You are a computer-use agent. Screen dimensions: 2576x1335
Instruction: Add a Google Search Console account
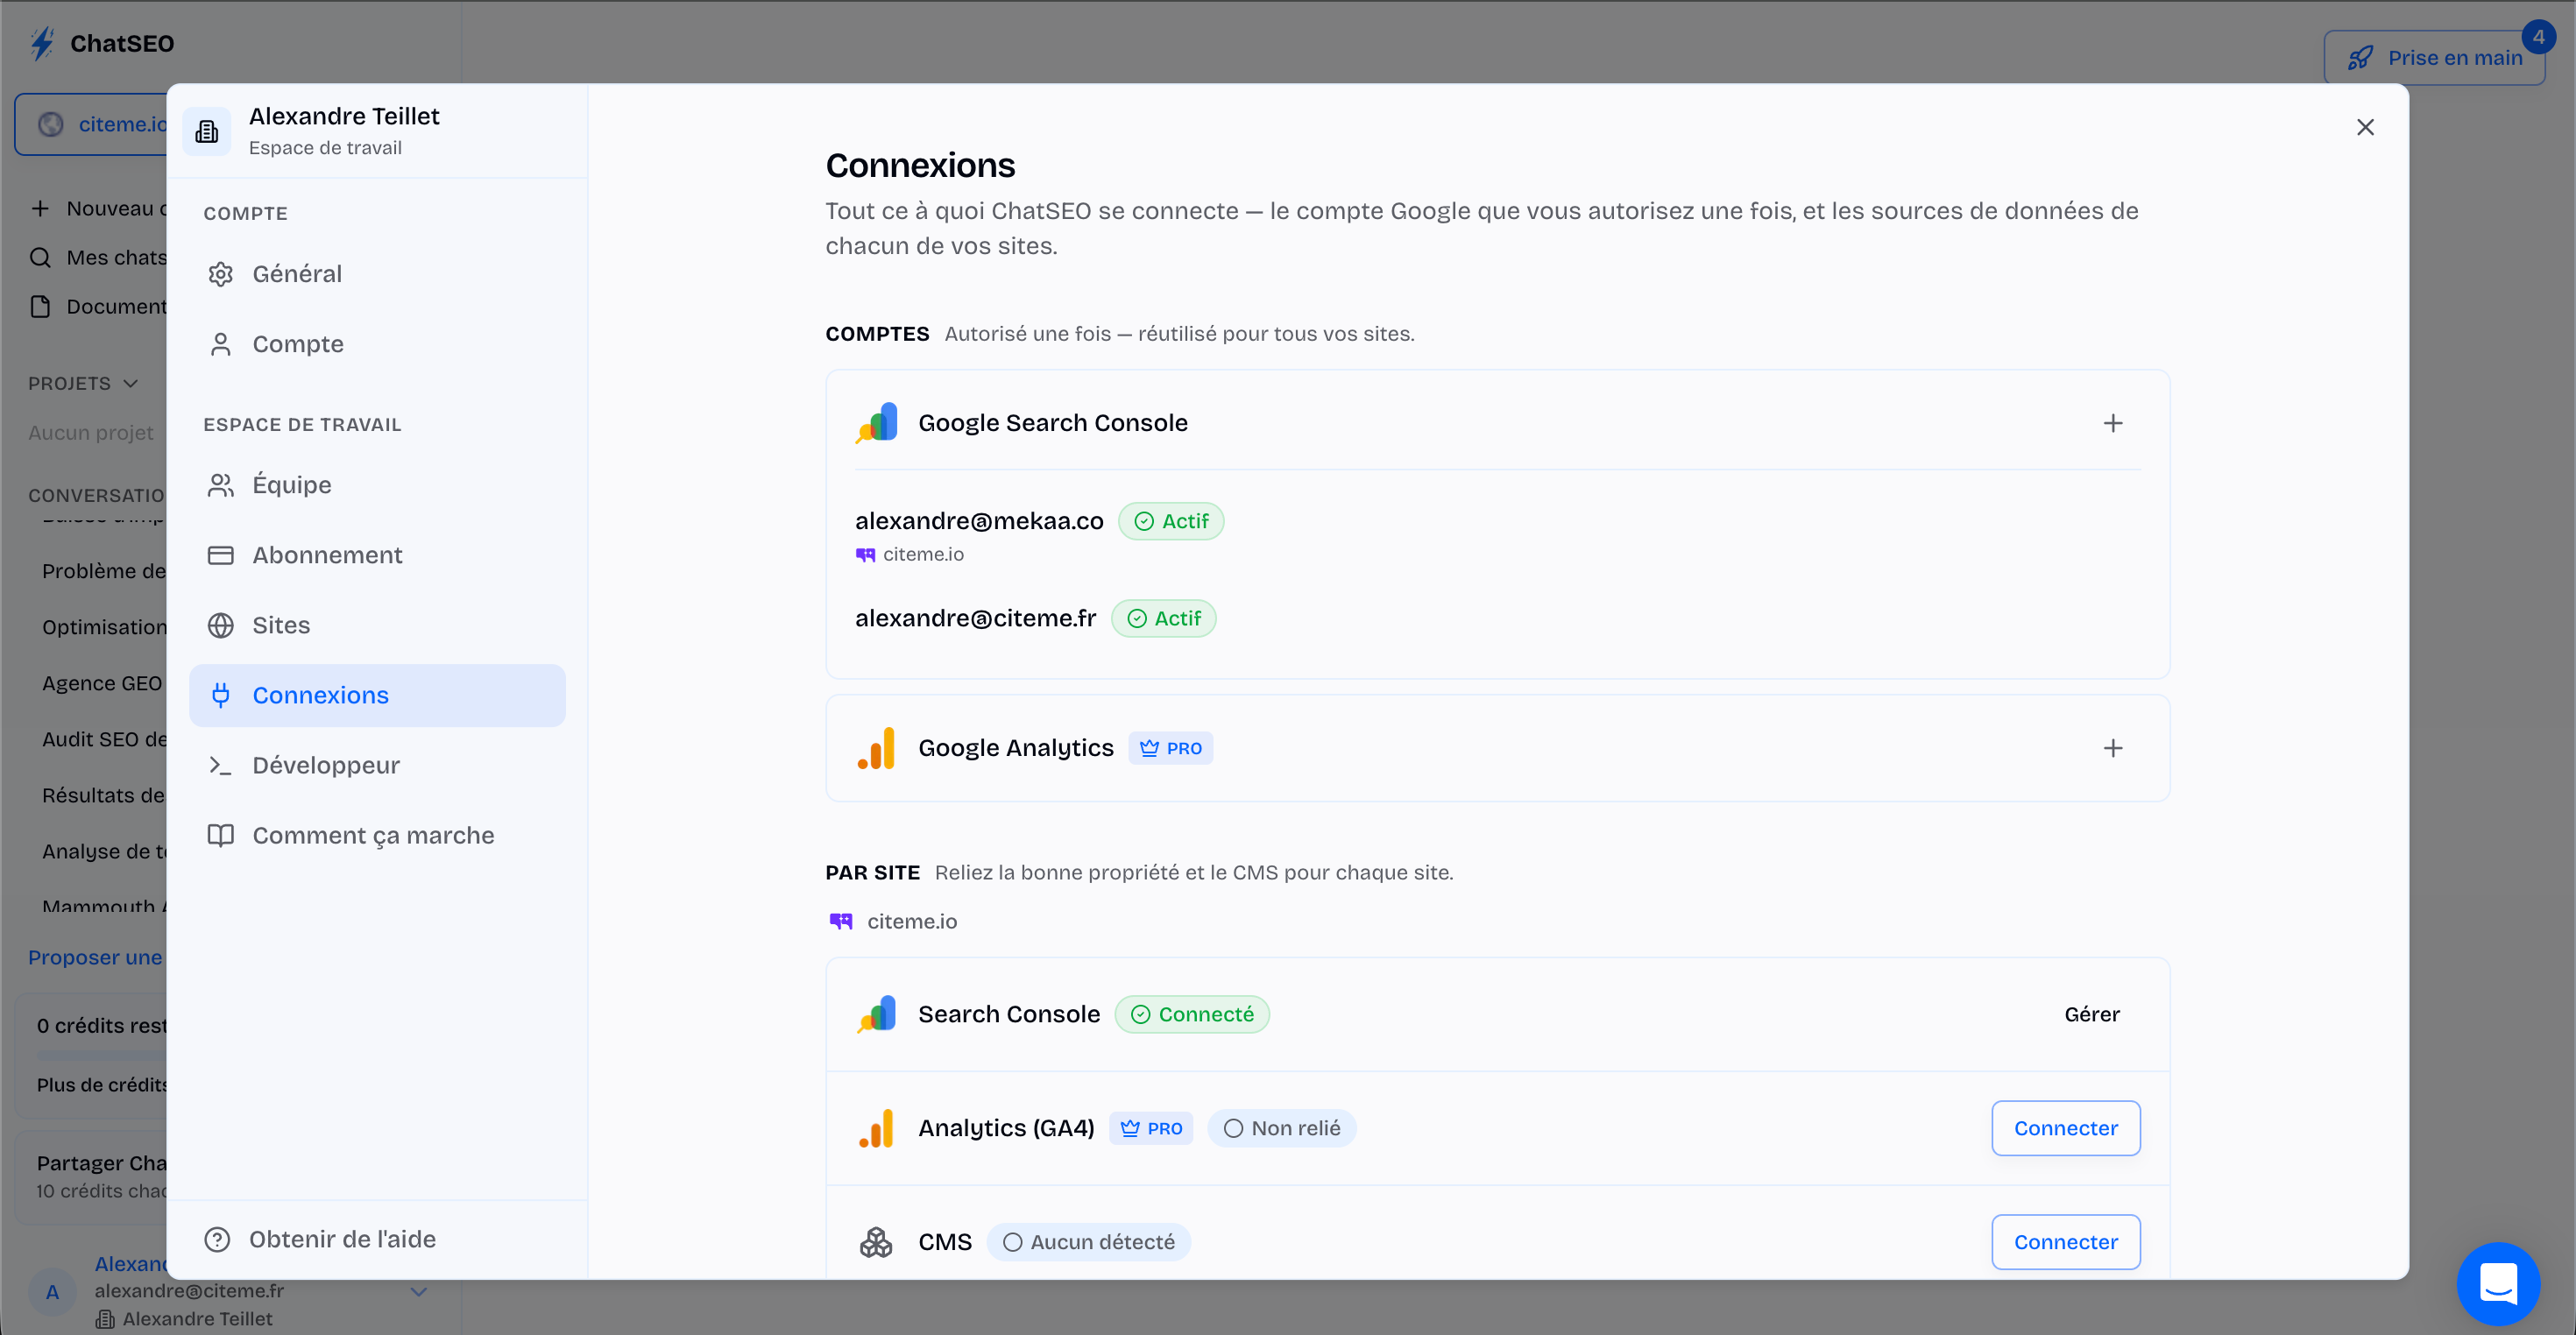pos(2112,423)
